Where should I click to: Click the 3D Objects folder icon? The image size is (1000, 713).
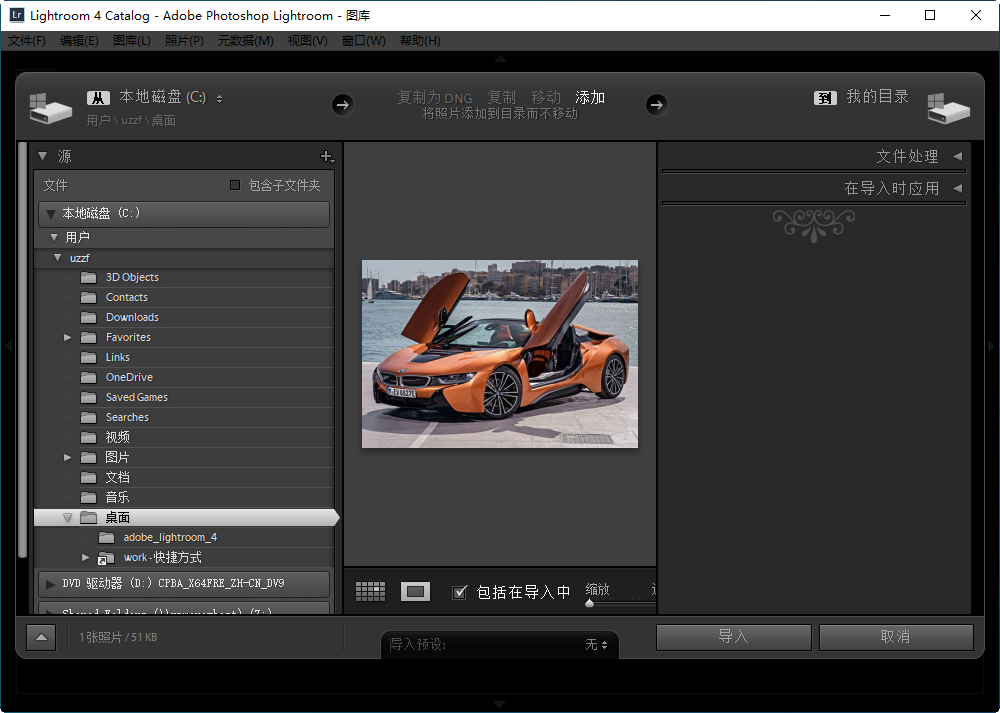(89, 277)
